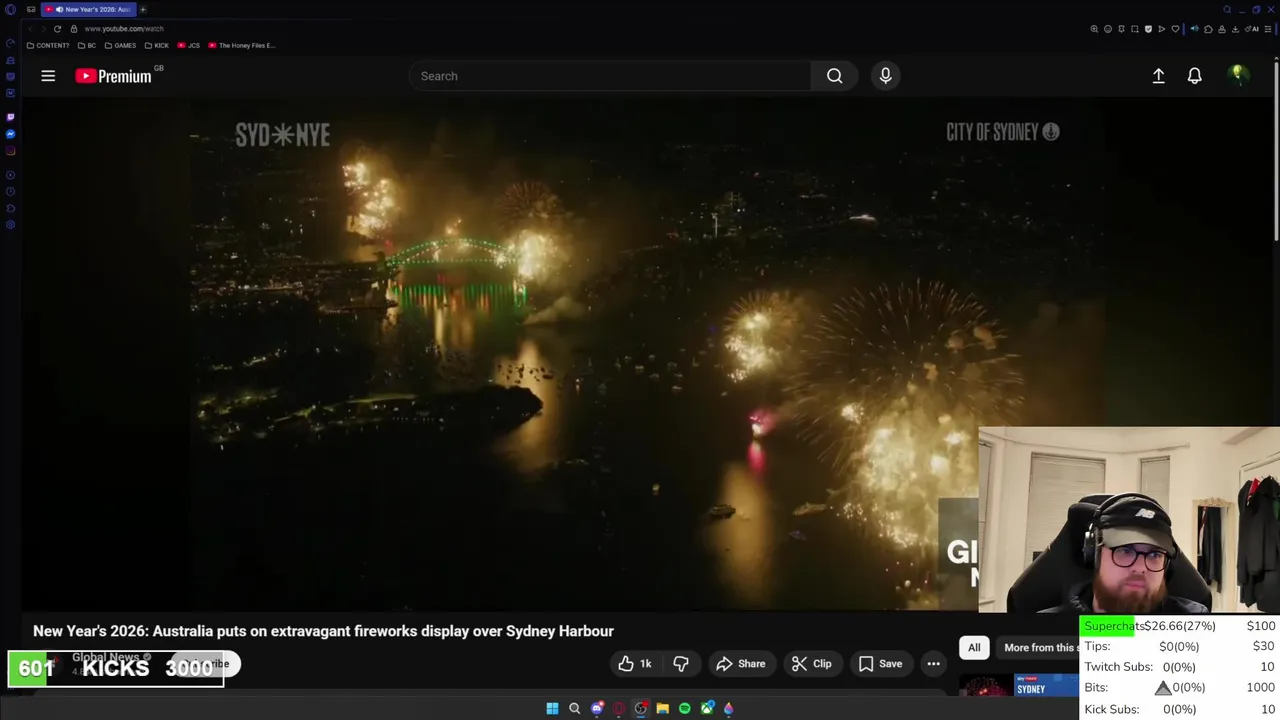Open 'The Honey Files E...' bookmark
1280x720 pixels.
point(241,45)
